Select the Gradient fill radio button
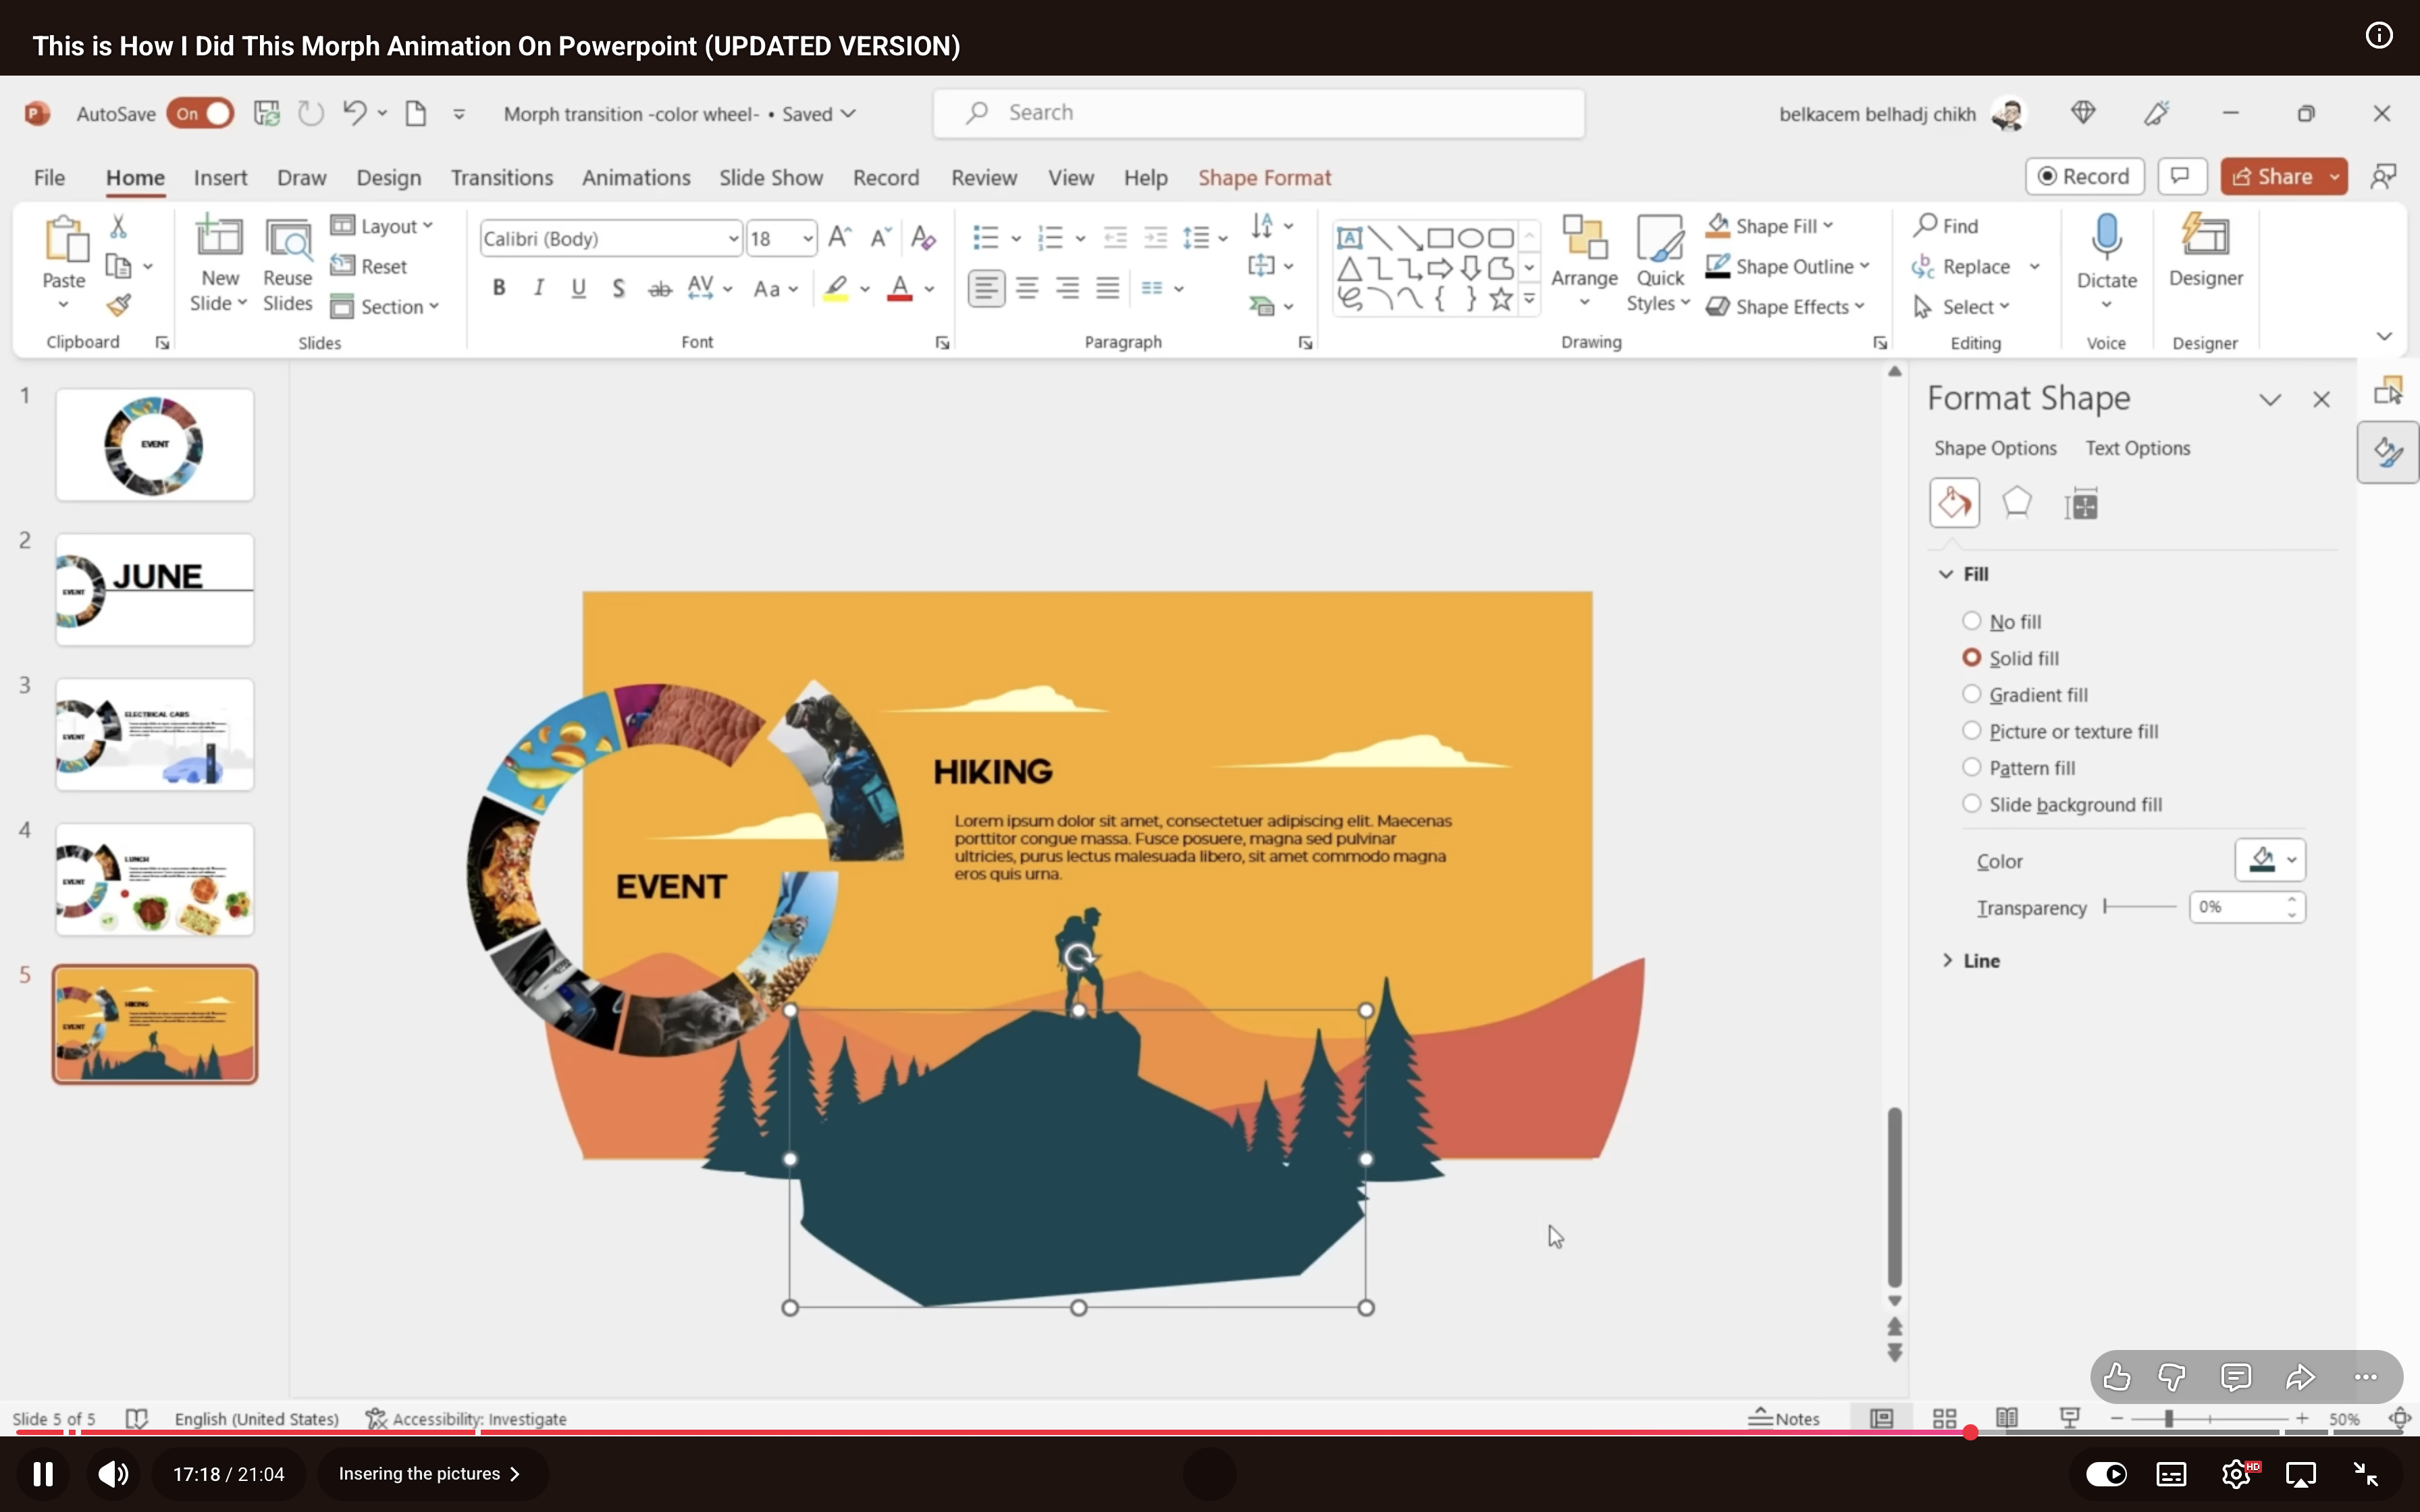 pyautogui.click(x=1971, y=694)
